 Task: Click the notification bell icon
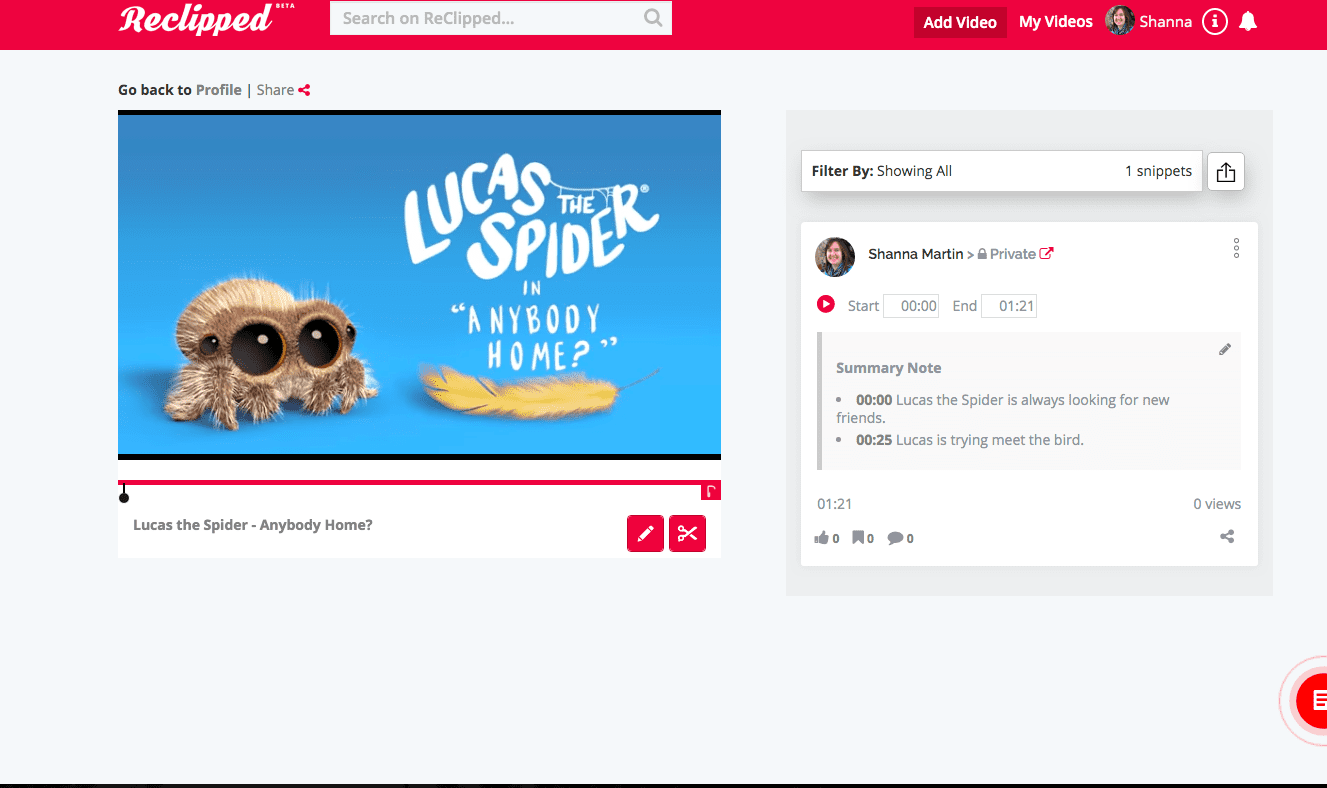1247,21
